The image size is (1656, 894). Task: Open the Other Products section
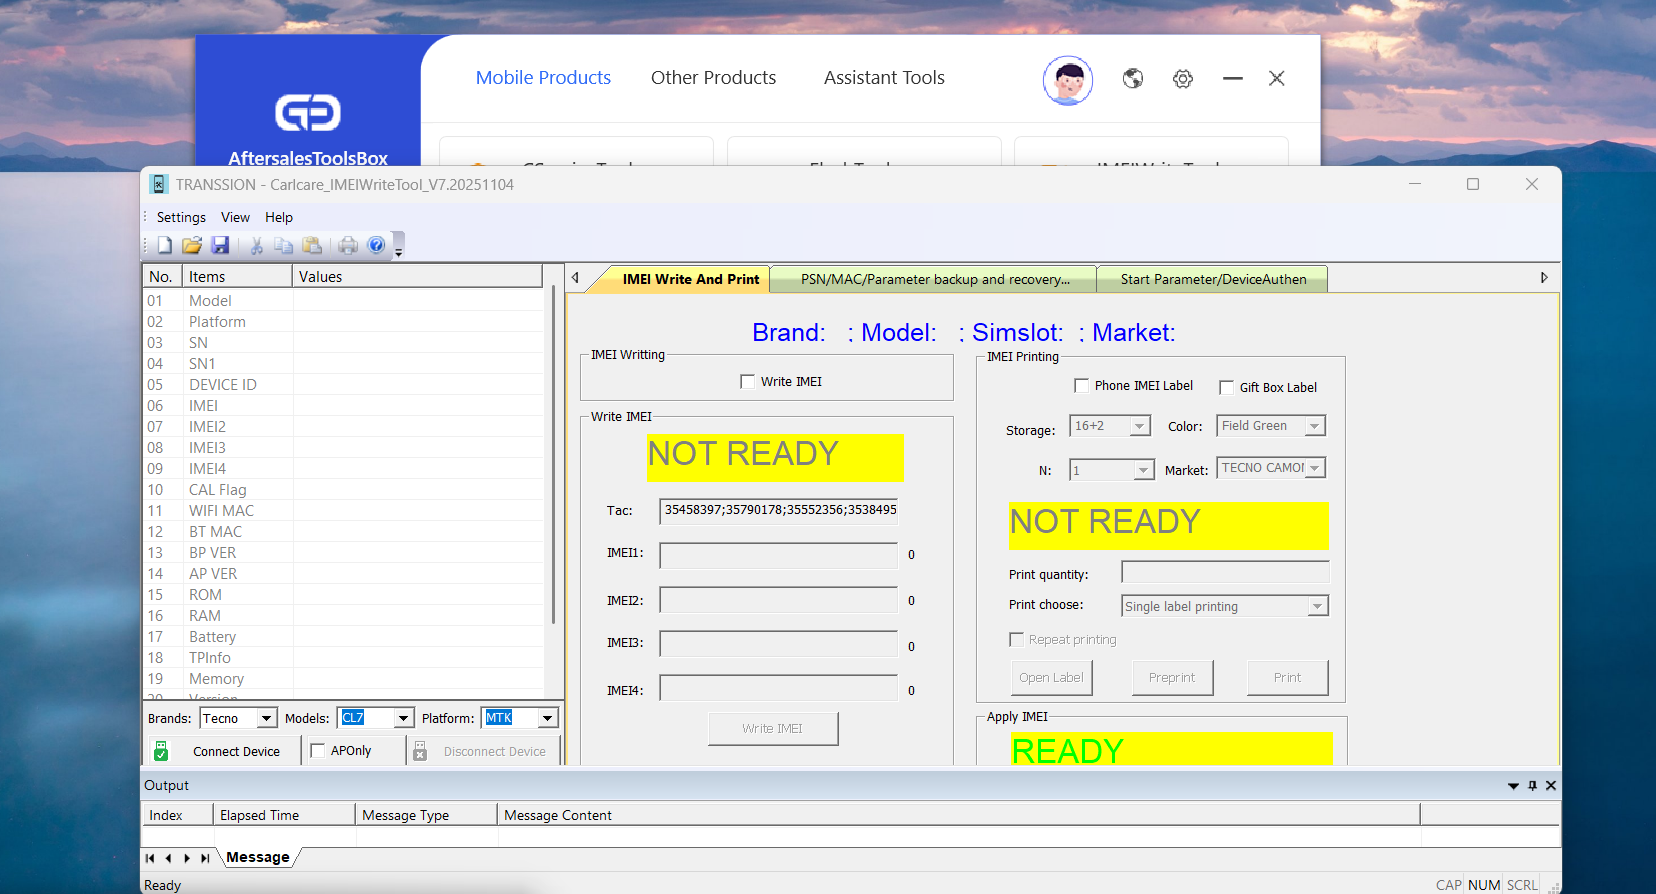[x=713, y=78]
